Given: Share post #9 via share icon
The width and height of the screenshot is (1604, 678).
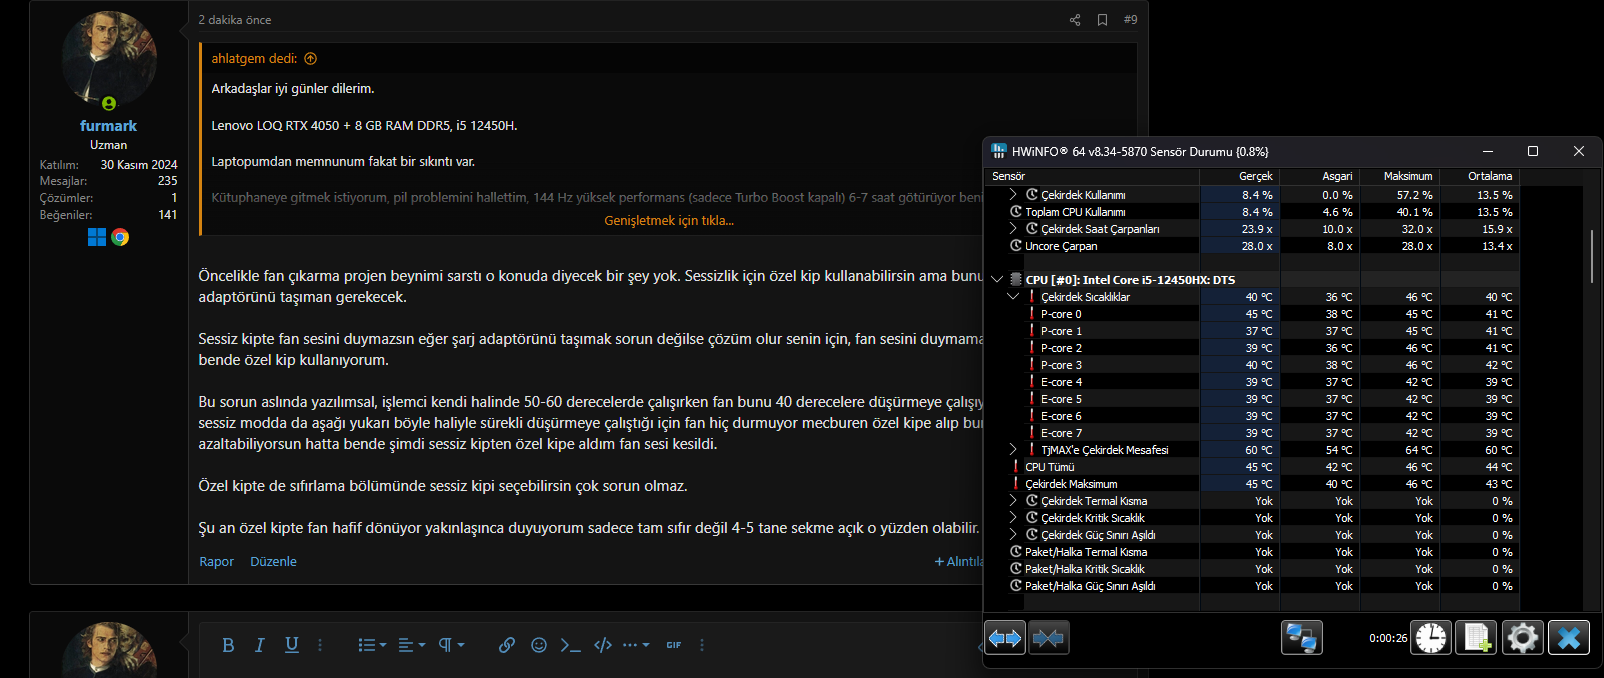Looking at the screenshot, I should point(1075,20).
